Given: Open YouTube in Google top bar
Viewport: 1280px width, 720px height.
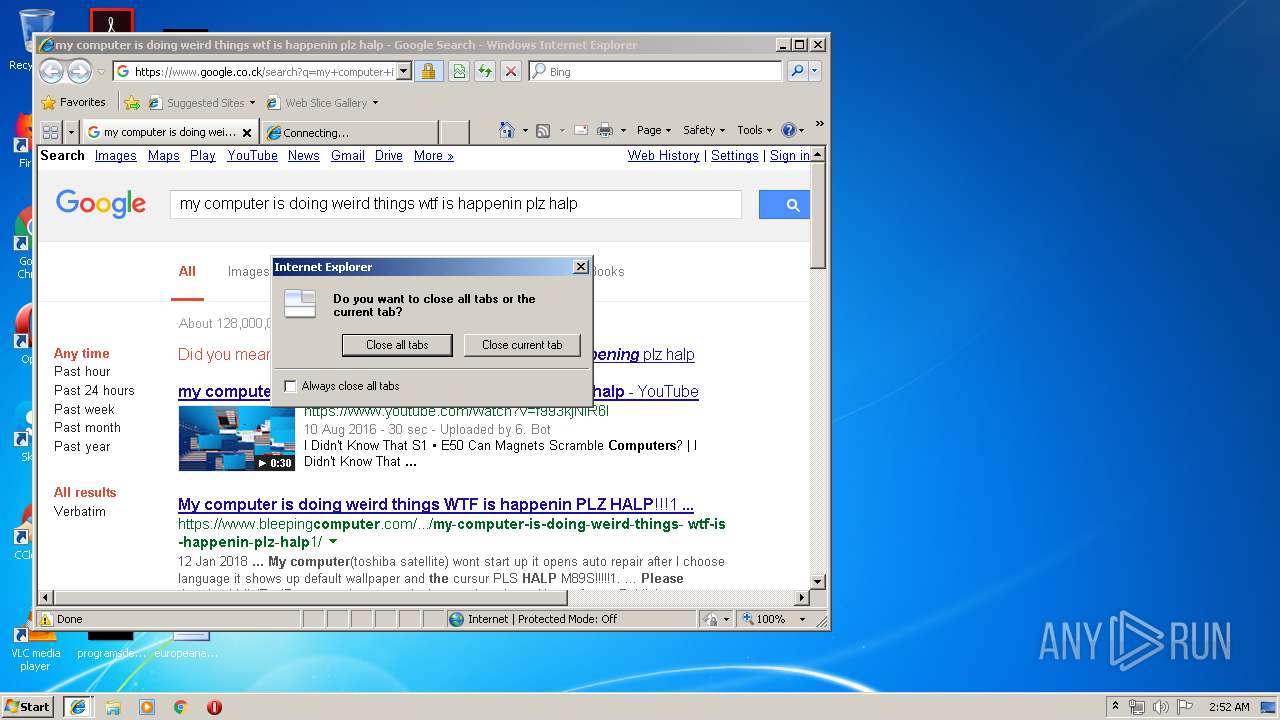Looking at the screenshot, I should pyautogui.click(x=252, y=155).
